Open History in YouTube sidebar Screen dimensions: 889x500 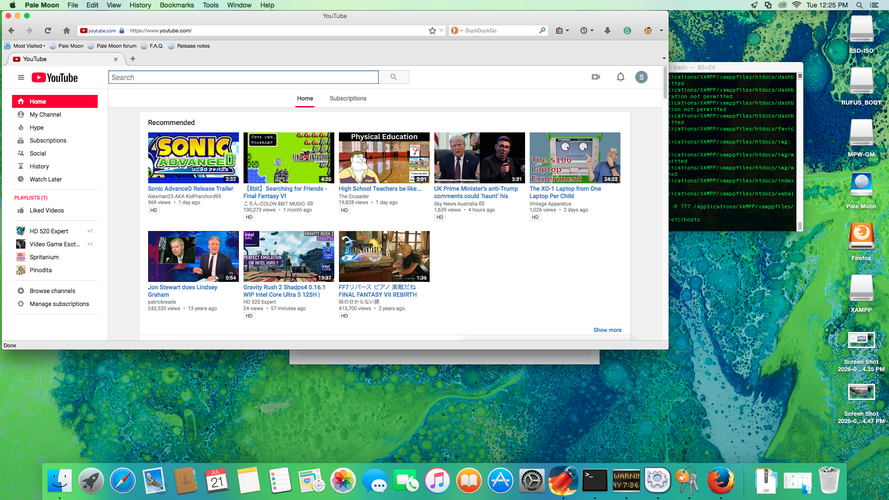pyautogui.click(x=39, y=166)
